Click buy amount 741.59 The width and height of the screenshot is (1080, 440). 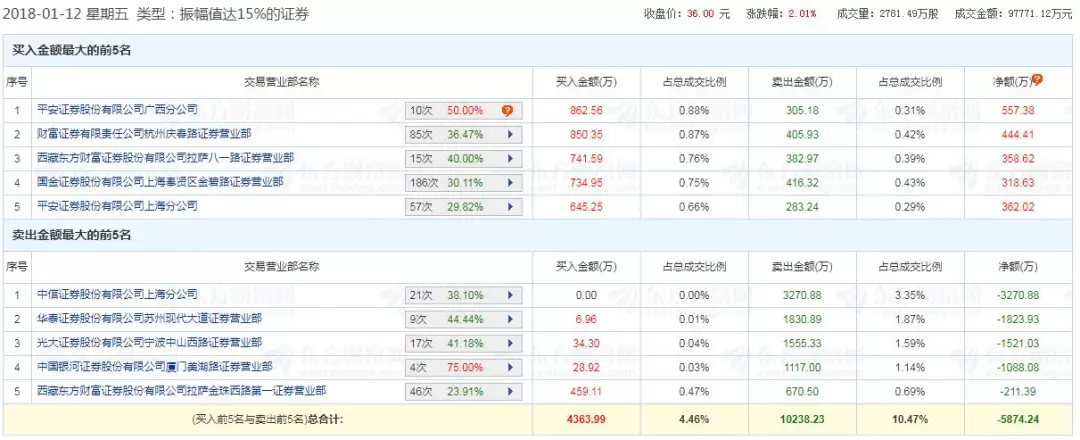[x=588, y=158]
